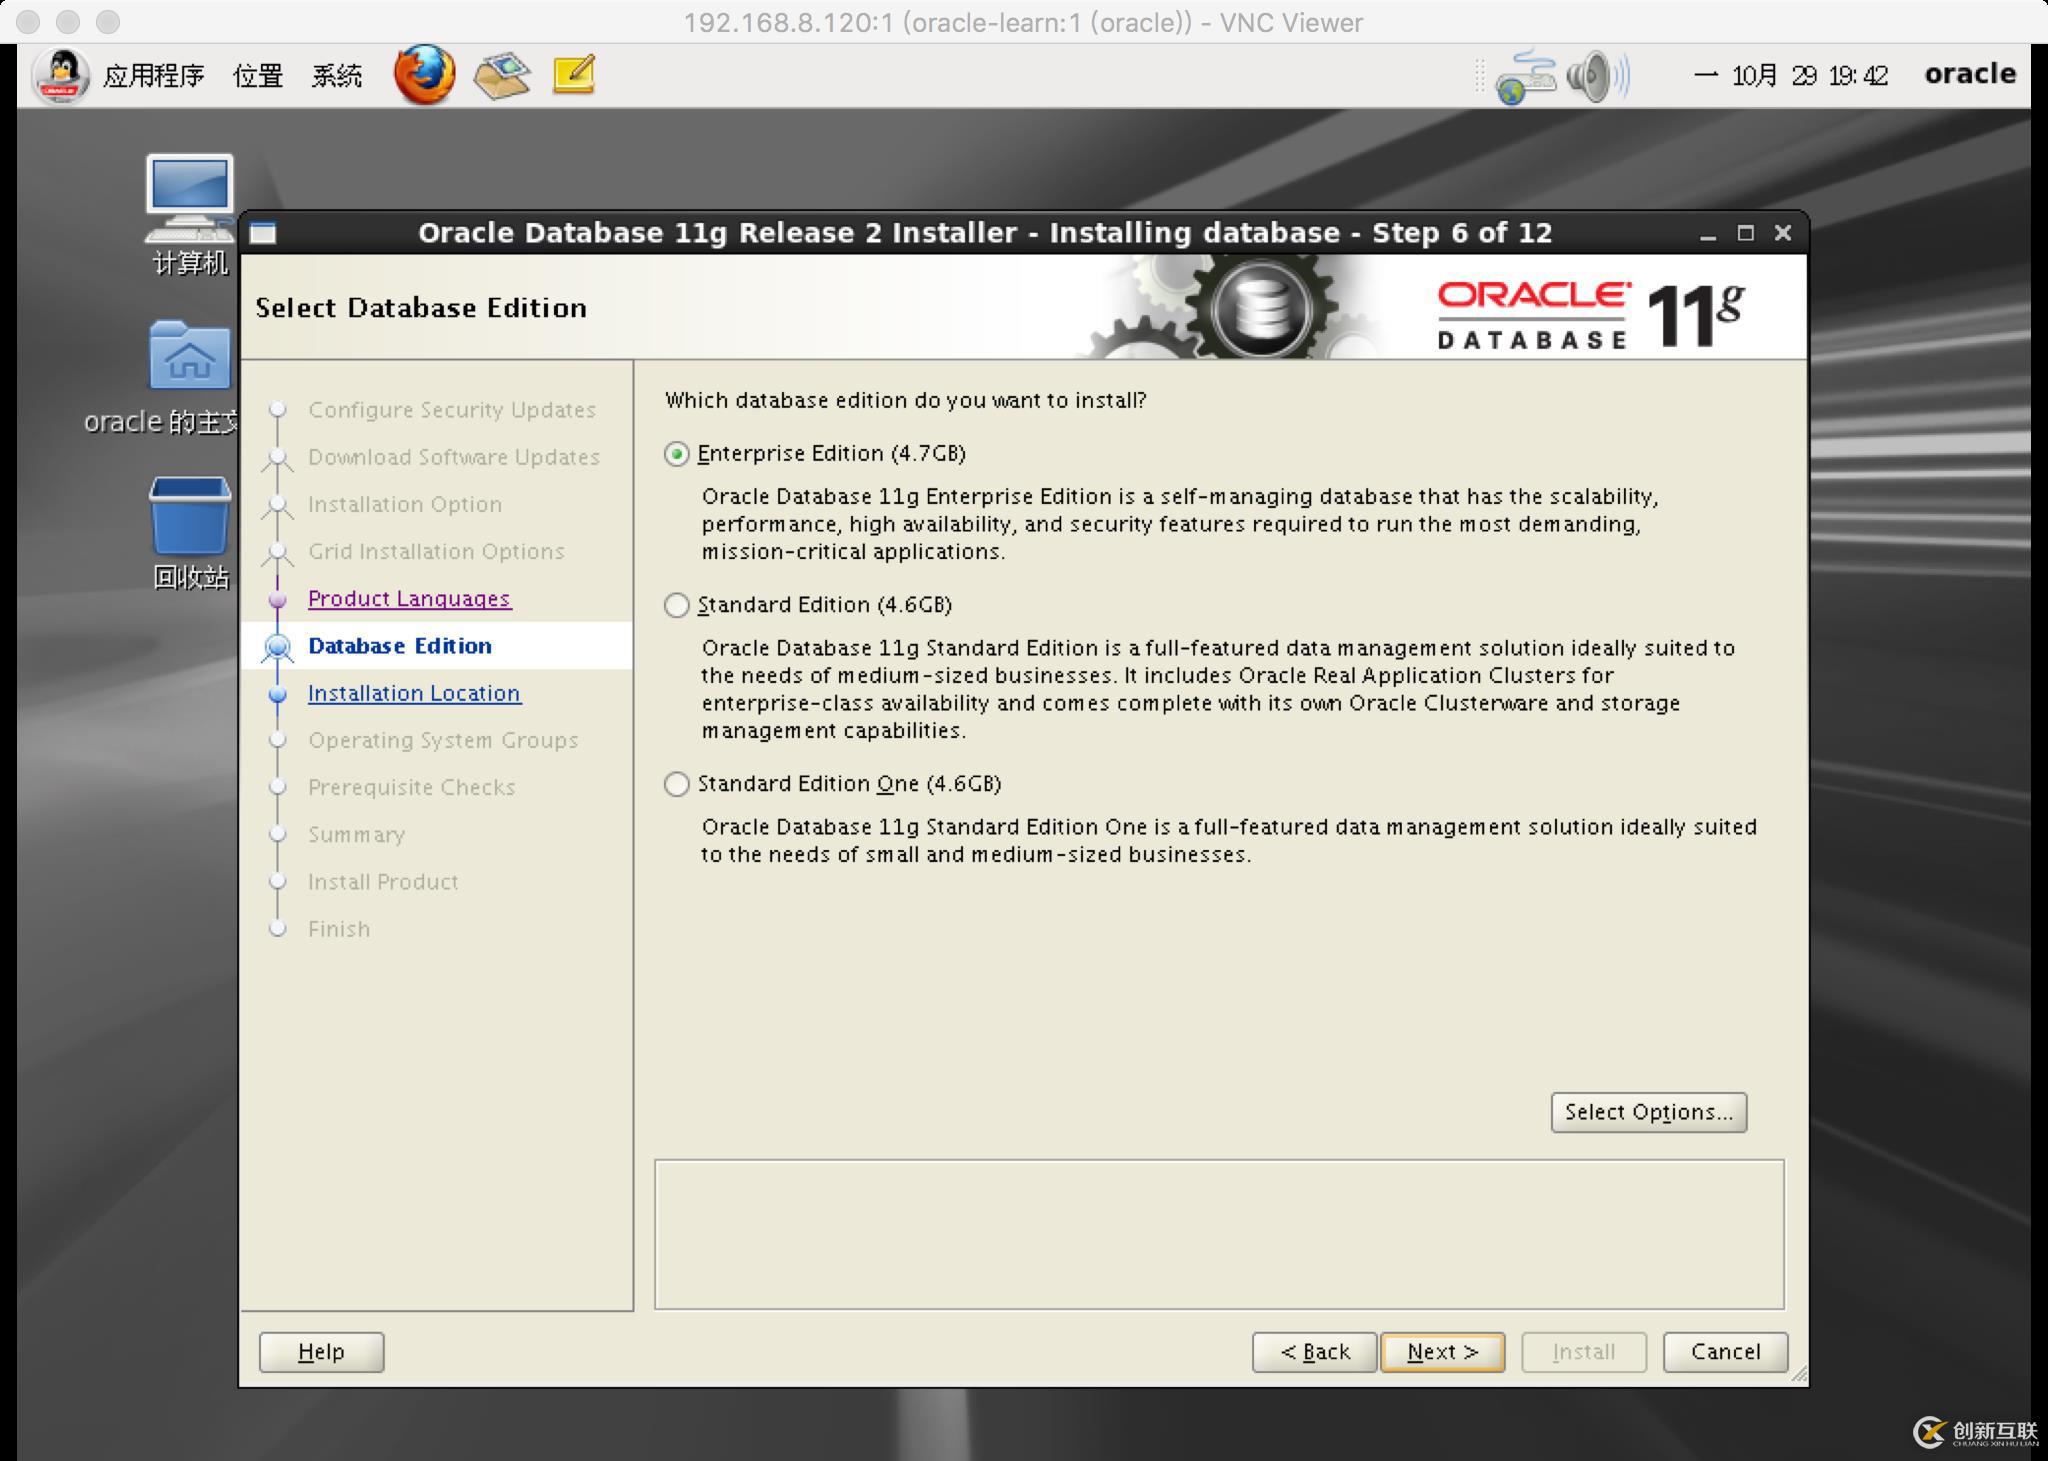The height and width of the screenshot is (1461, 2048).
Task: Maximize the Oracle installer window
Action: 1746,233
